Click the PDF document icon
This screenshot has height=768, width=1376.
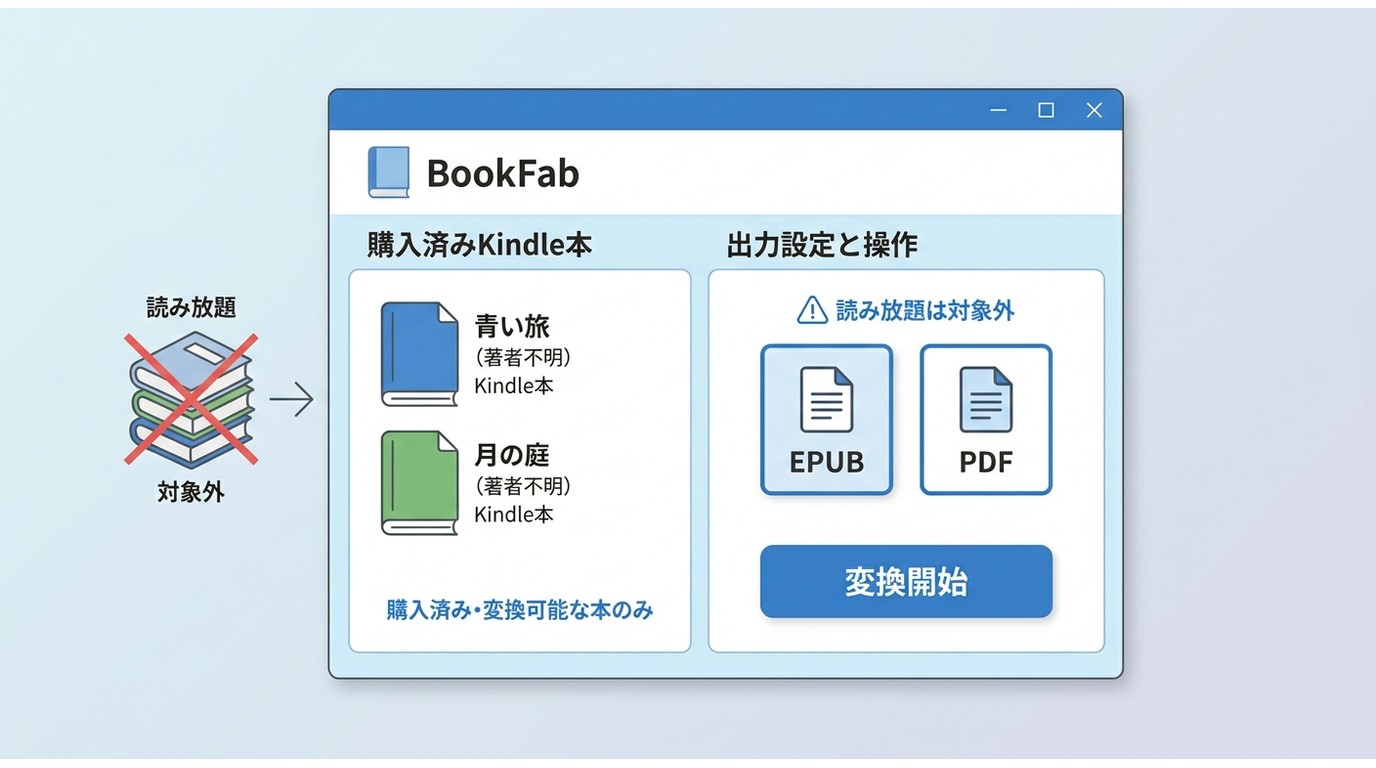[x=986, y=400]
